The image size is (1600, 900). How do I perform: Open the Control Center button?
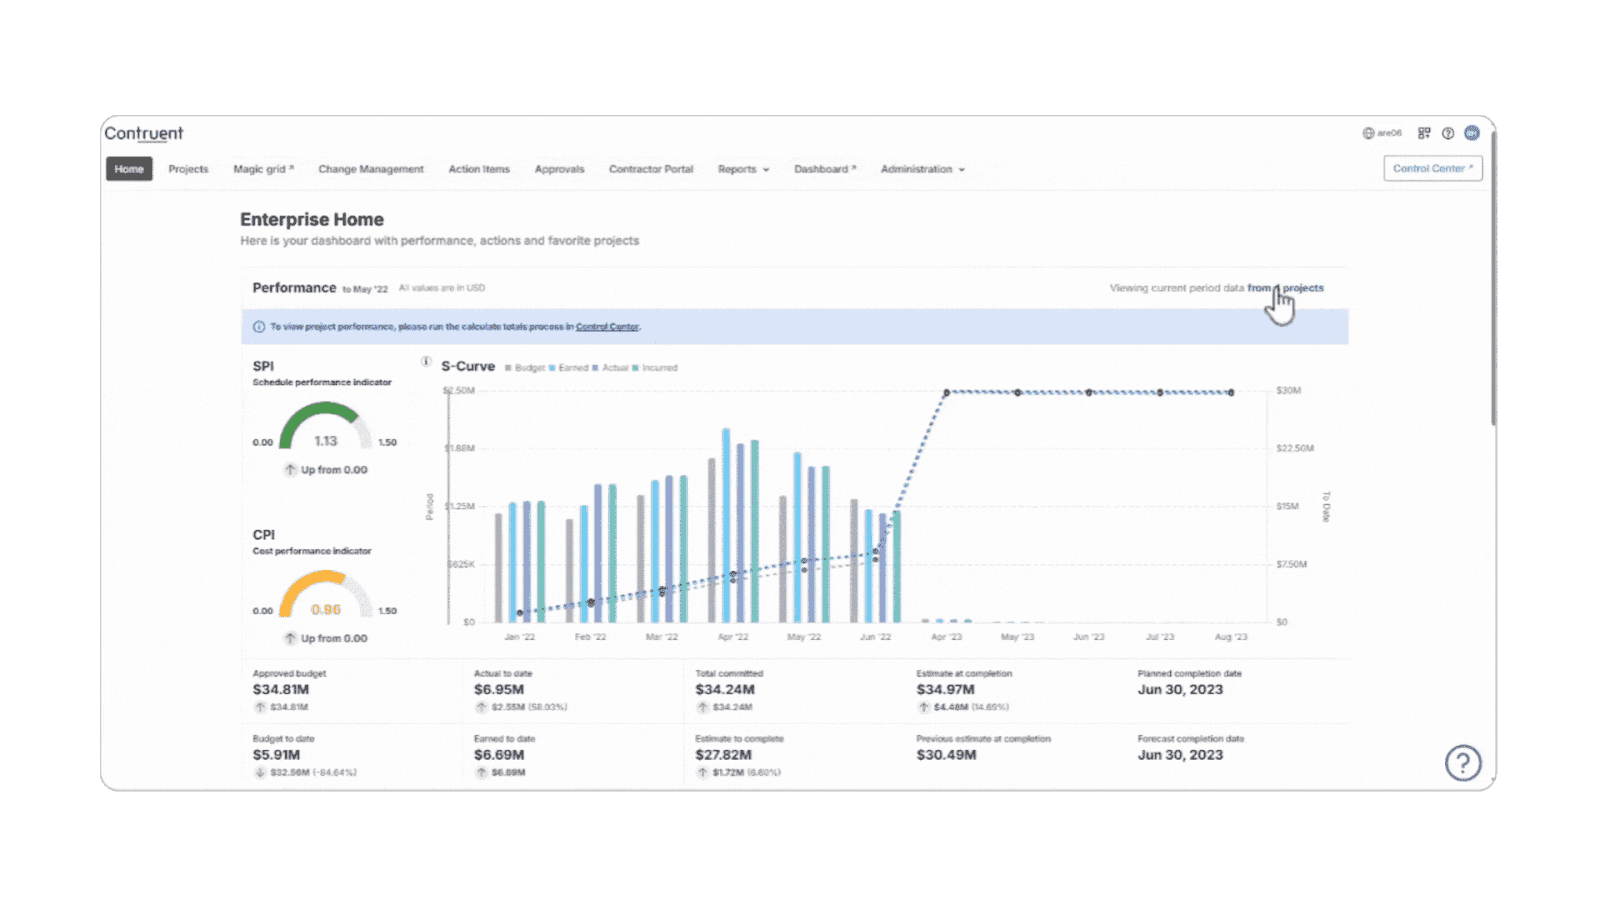(x=1432, y=168)
